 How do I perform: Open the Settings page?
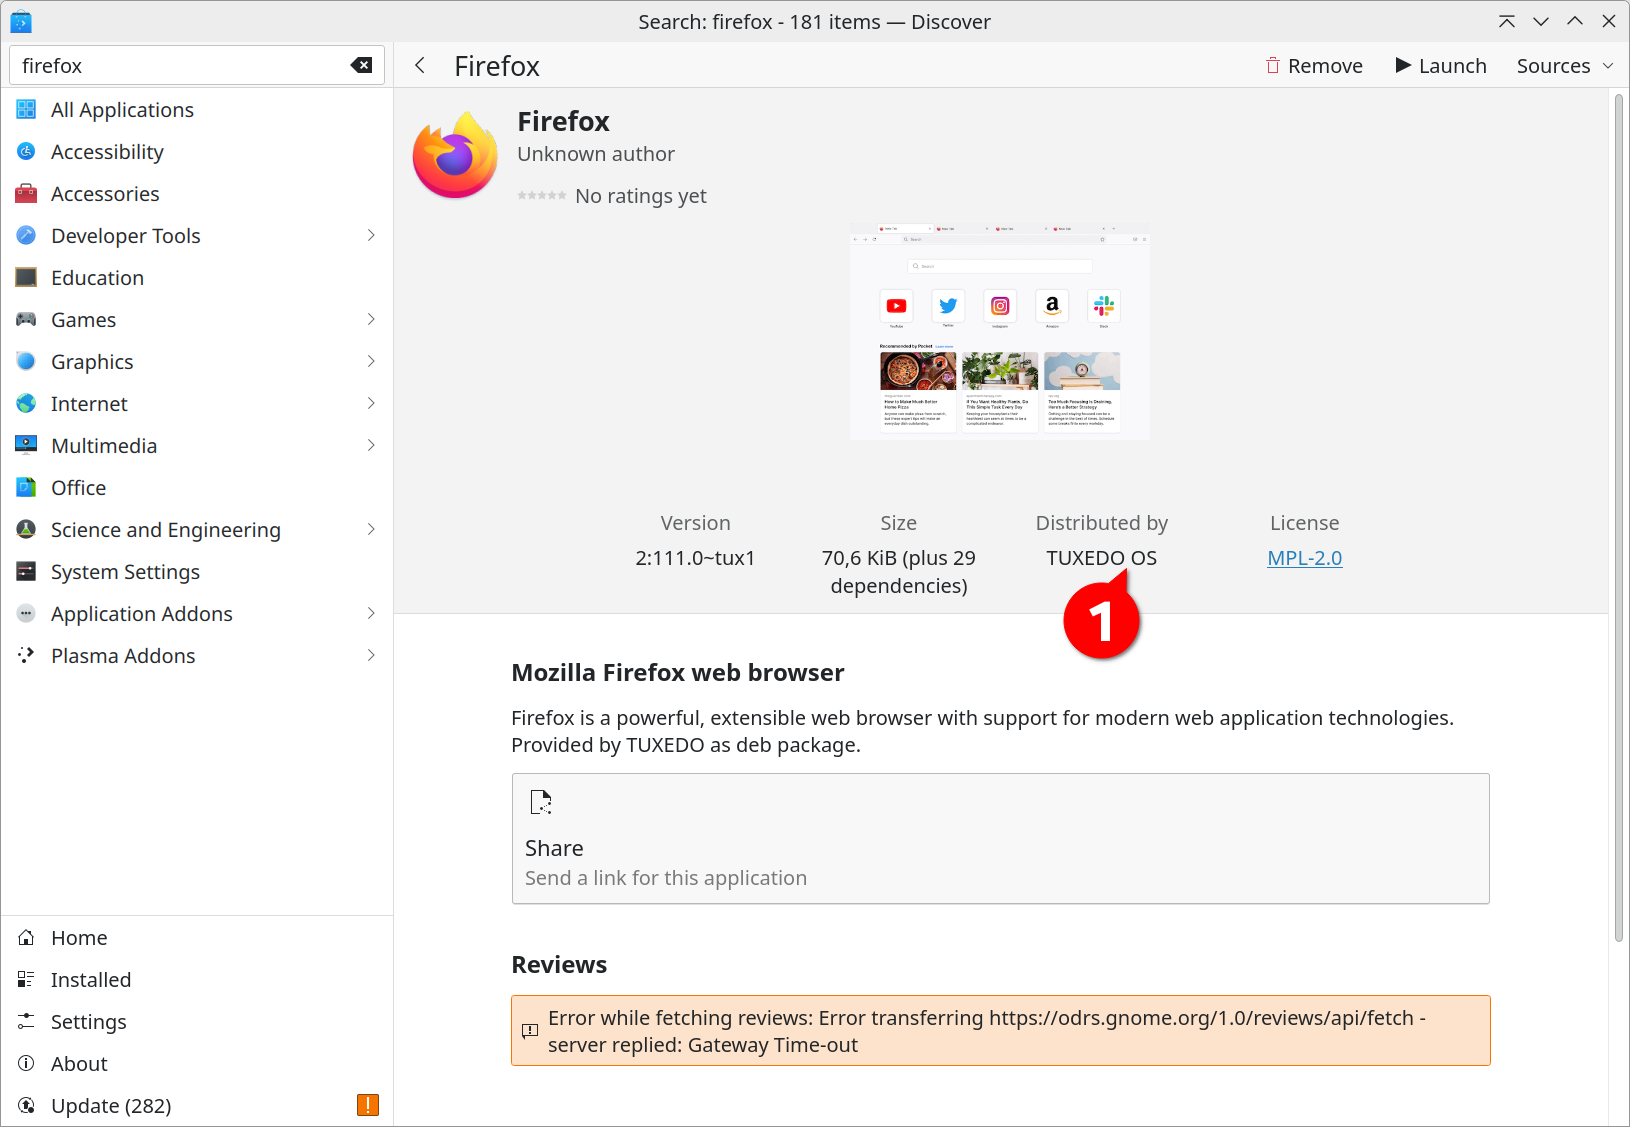(197, 1022)
